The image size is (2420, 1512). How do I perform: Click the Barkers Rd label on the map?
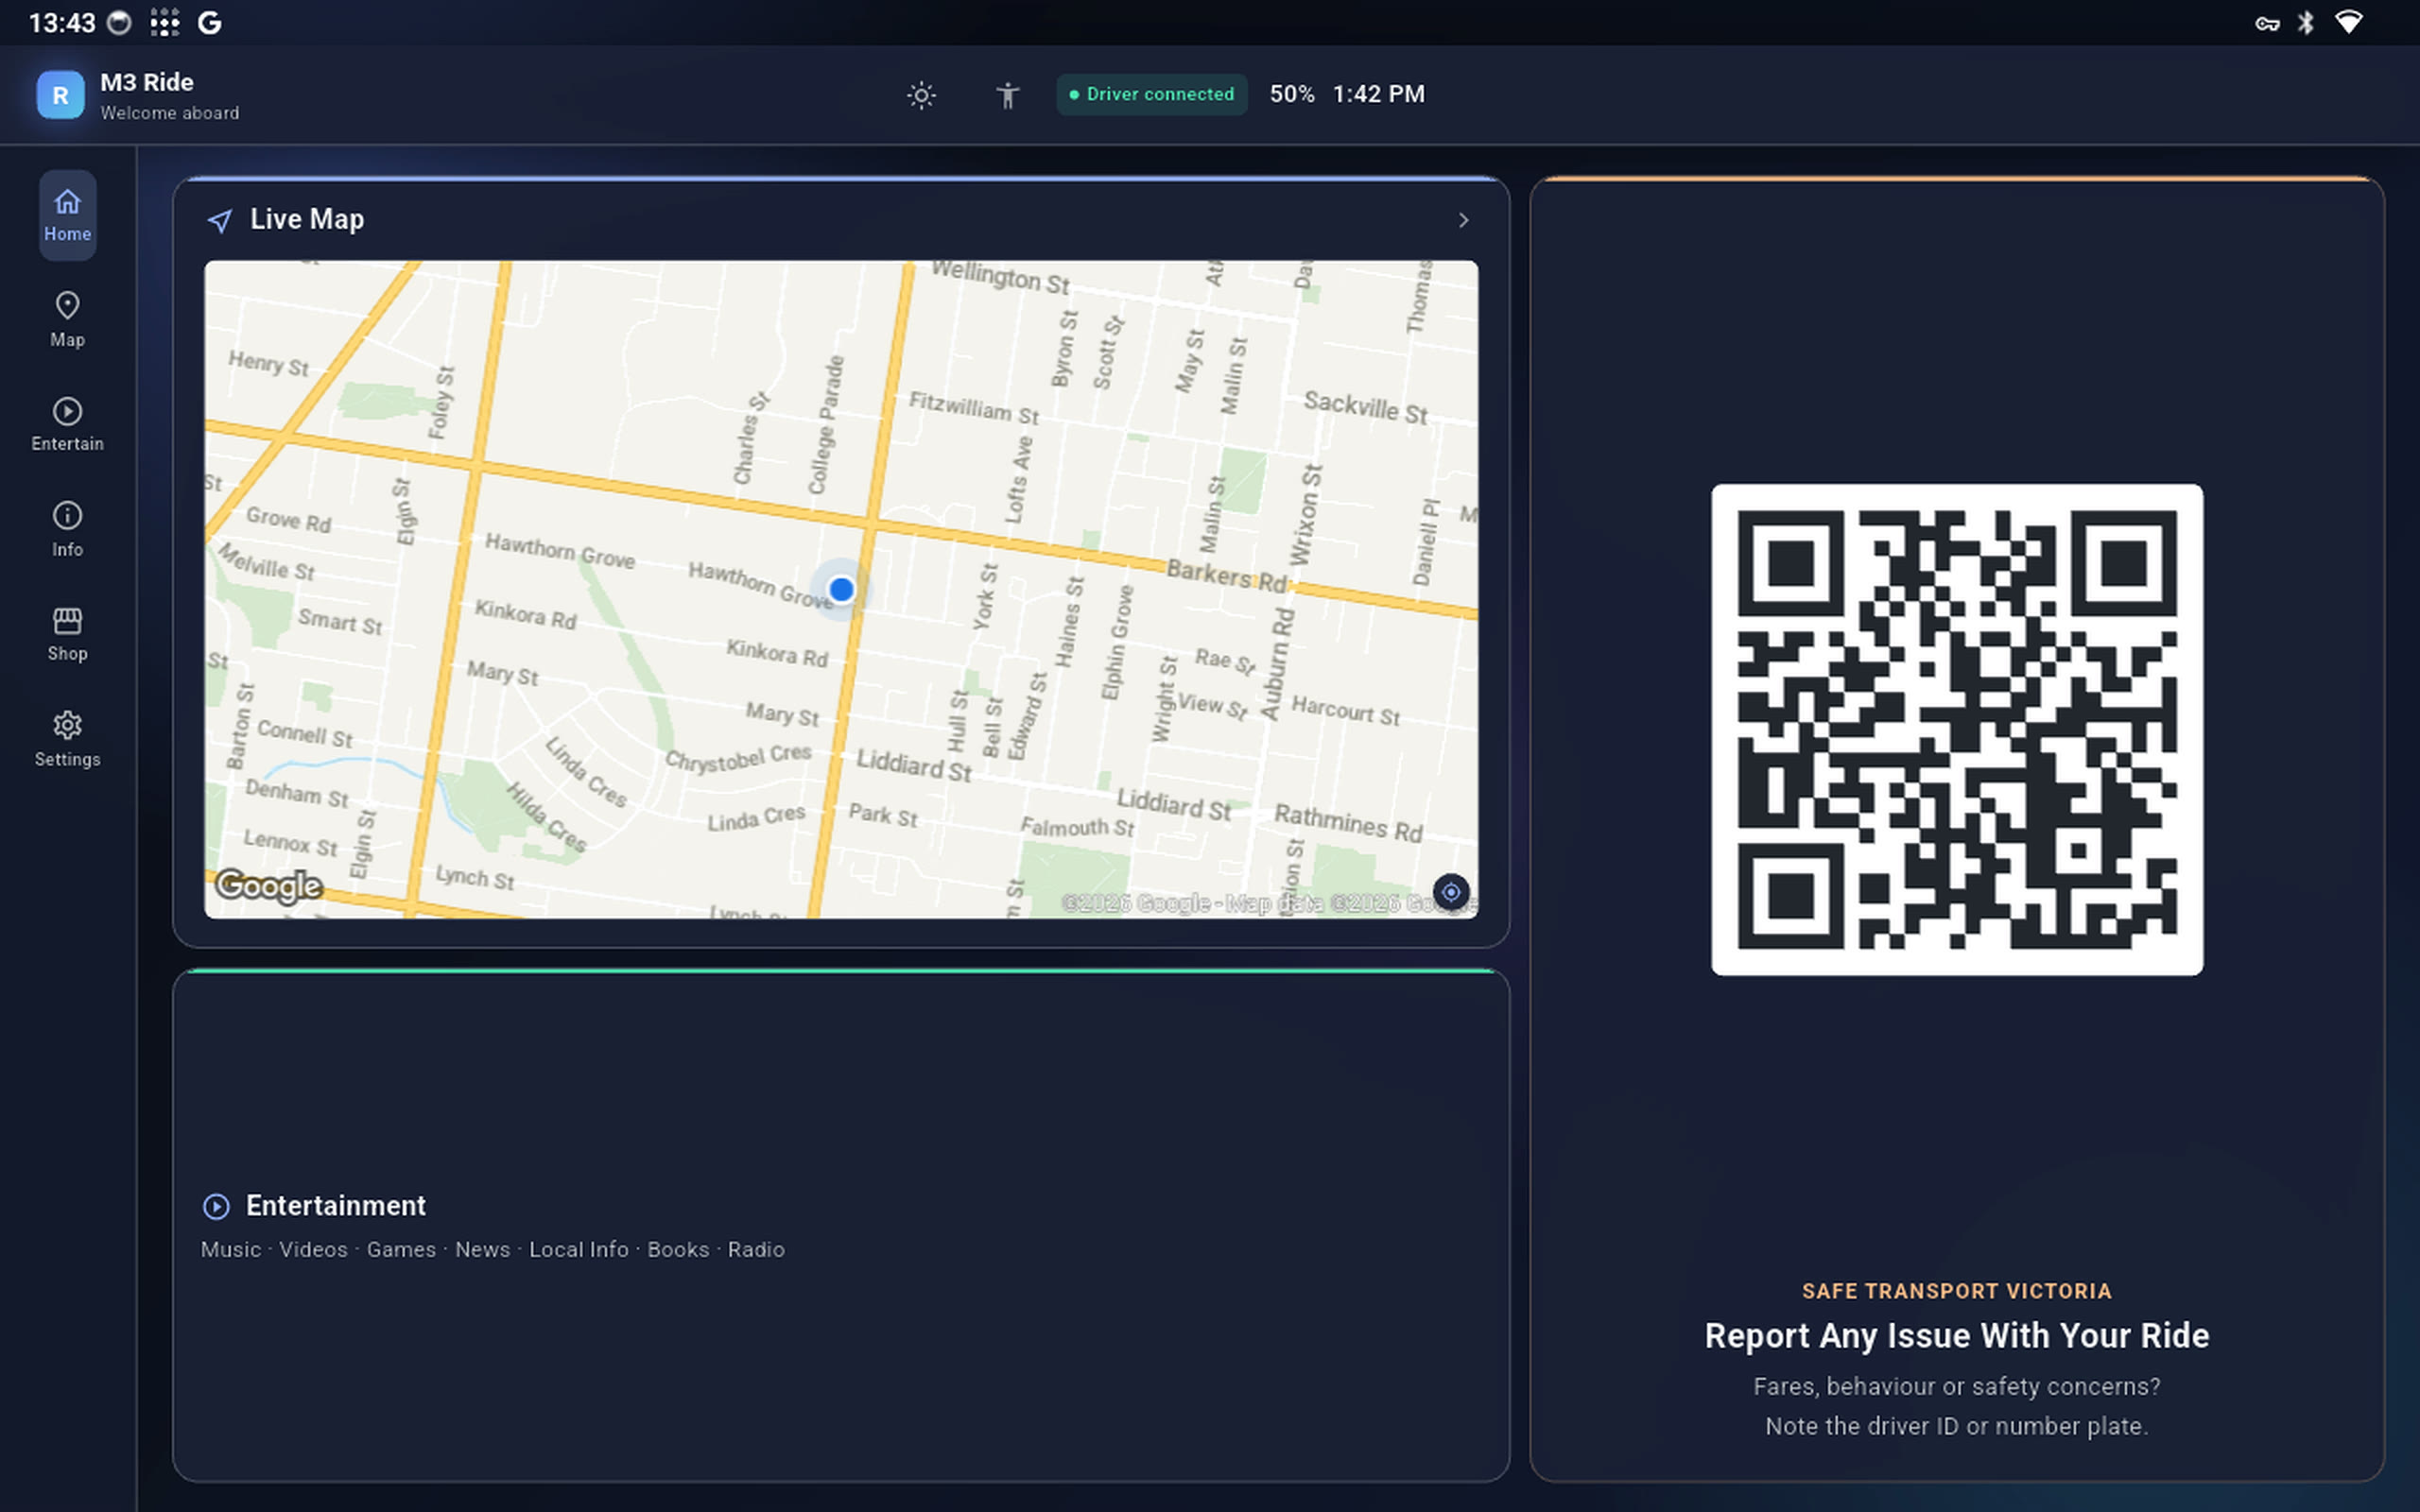(x=1227, y=576)
